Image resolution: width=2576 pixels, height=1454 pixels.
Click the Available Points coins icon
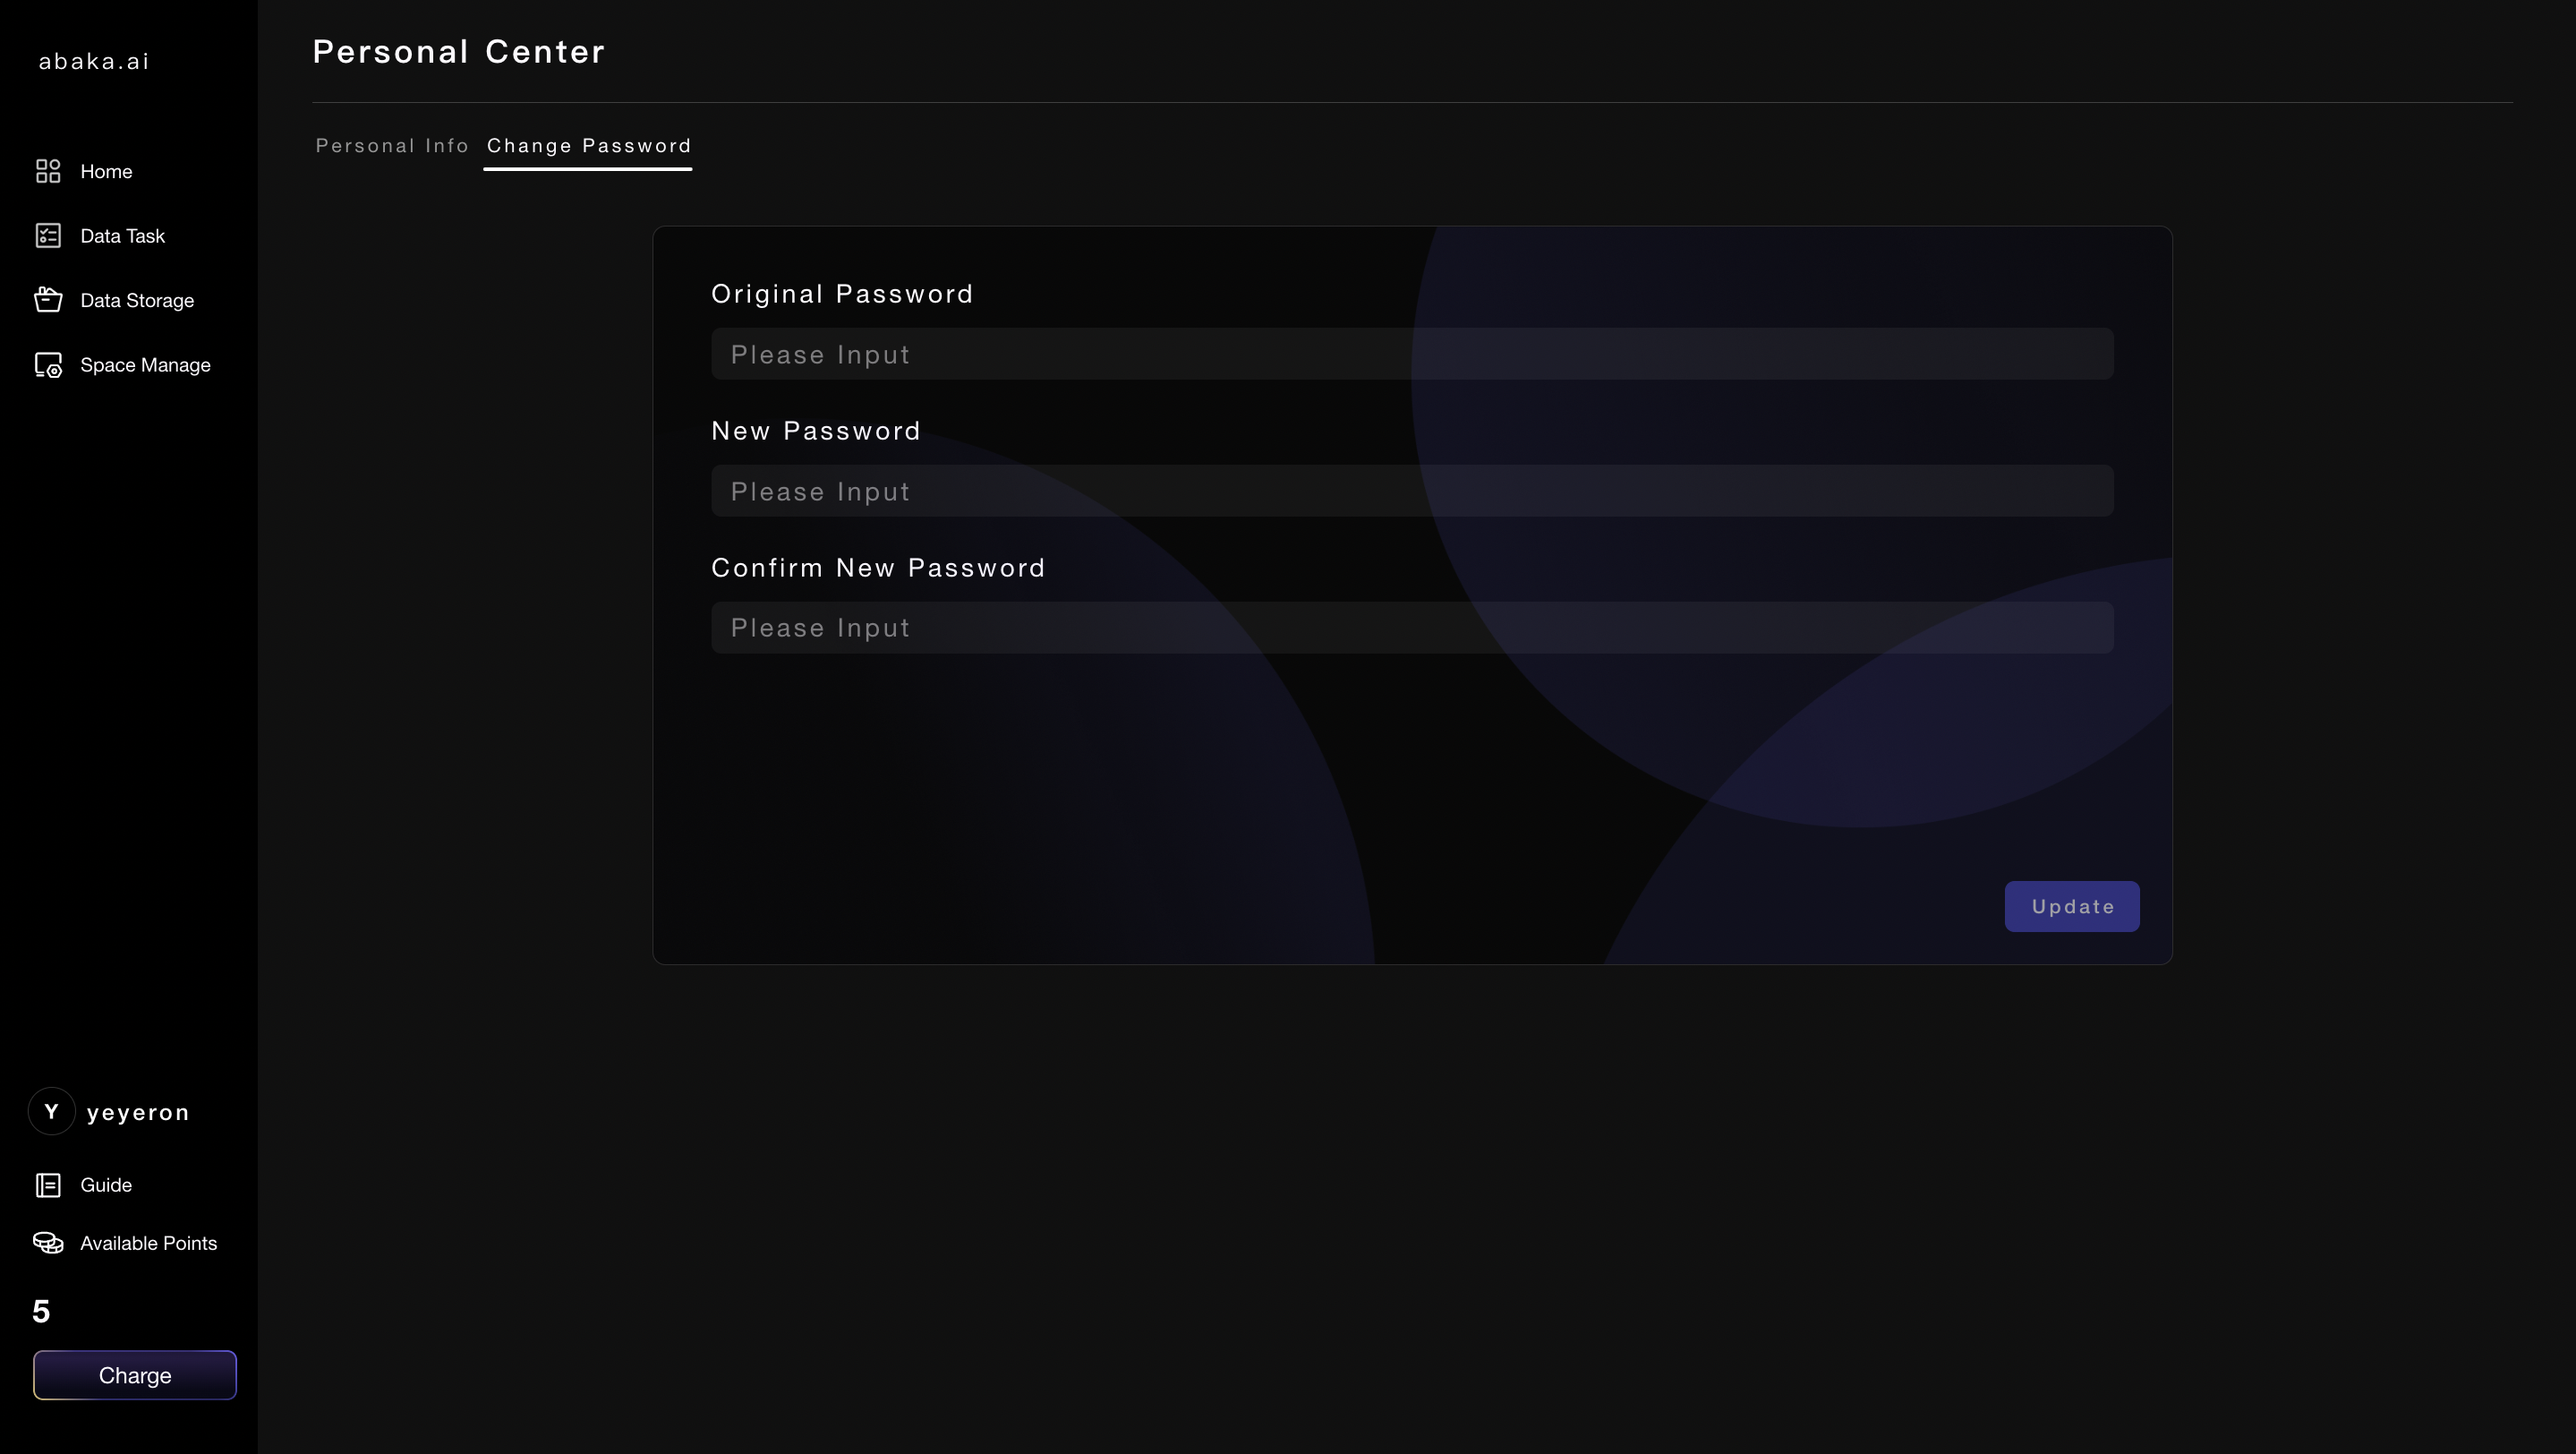[x=48, y=1243]
